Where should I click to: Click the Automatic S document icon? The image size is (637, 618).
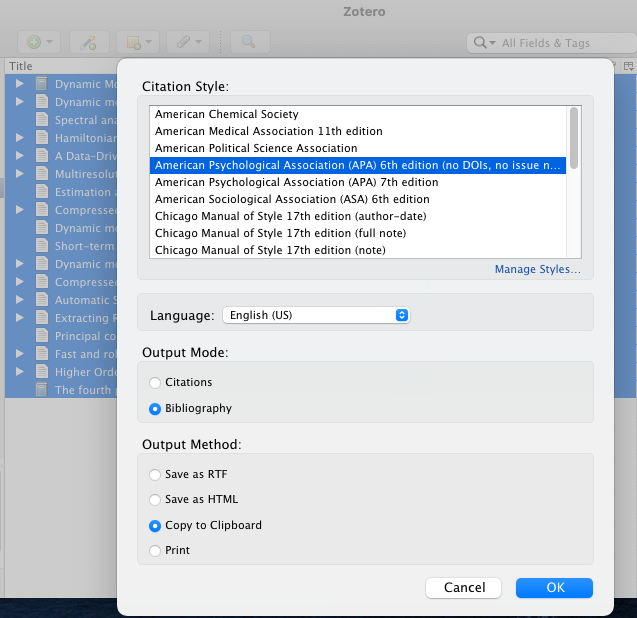42,299
